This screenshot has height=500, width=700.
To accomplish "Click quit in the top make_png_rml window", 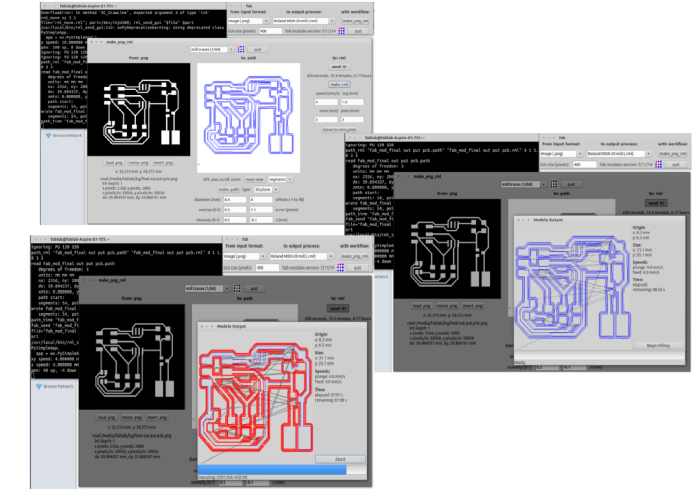I will click(258, 49).
